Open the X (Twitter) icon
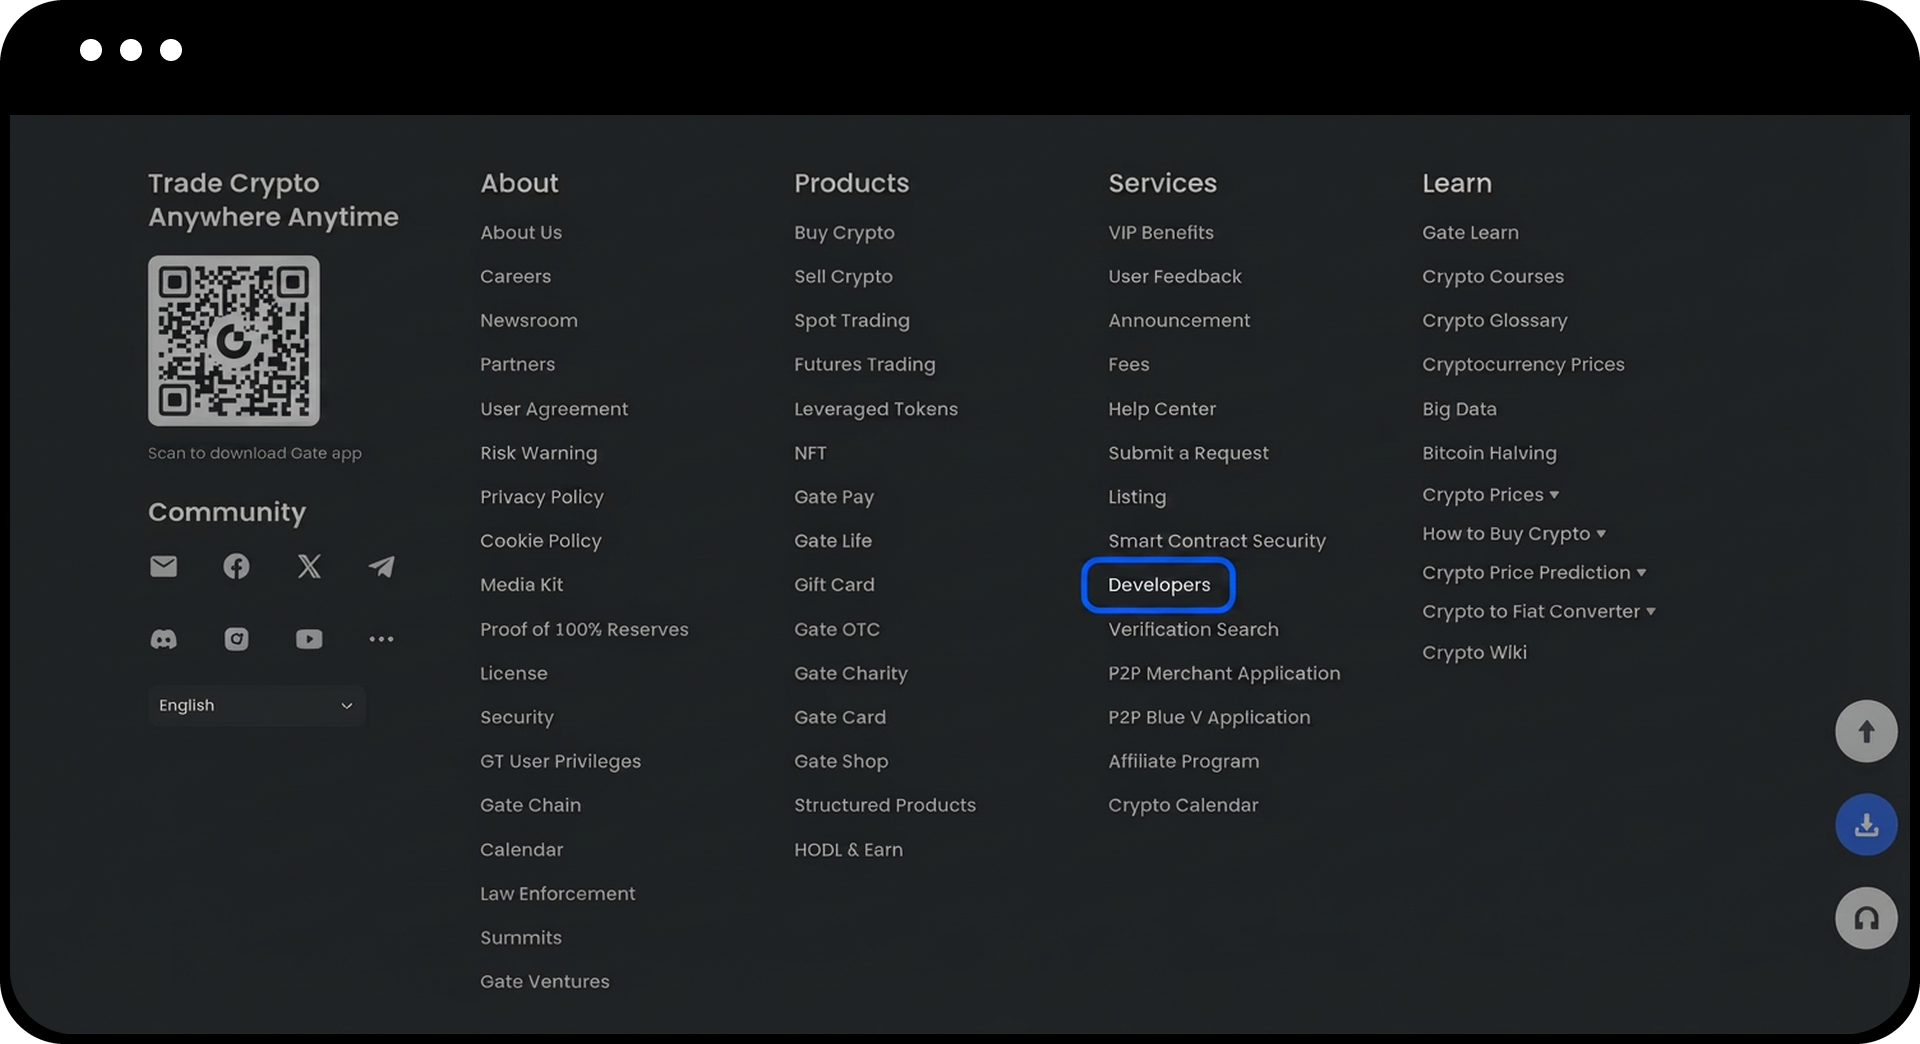The height and width of the screenshot is (1044, 1920). [x=309, y=567]
